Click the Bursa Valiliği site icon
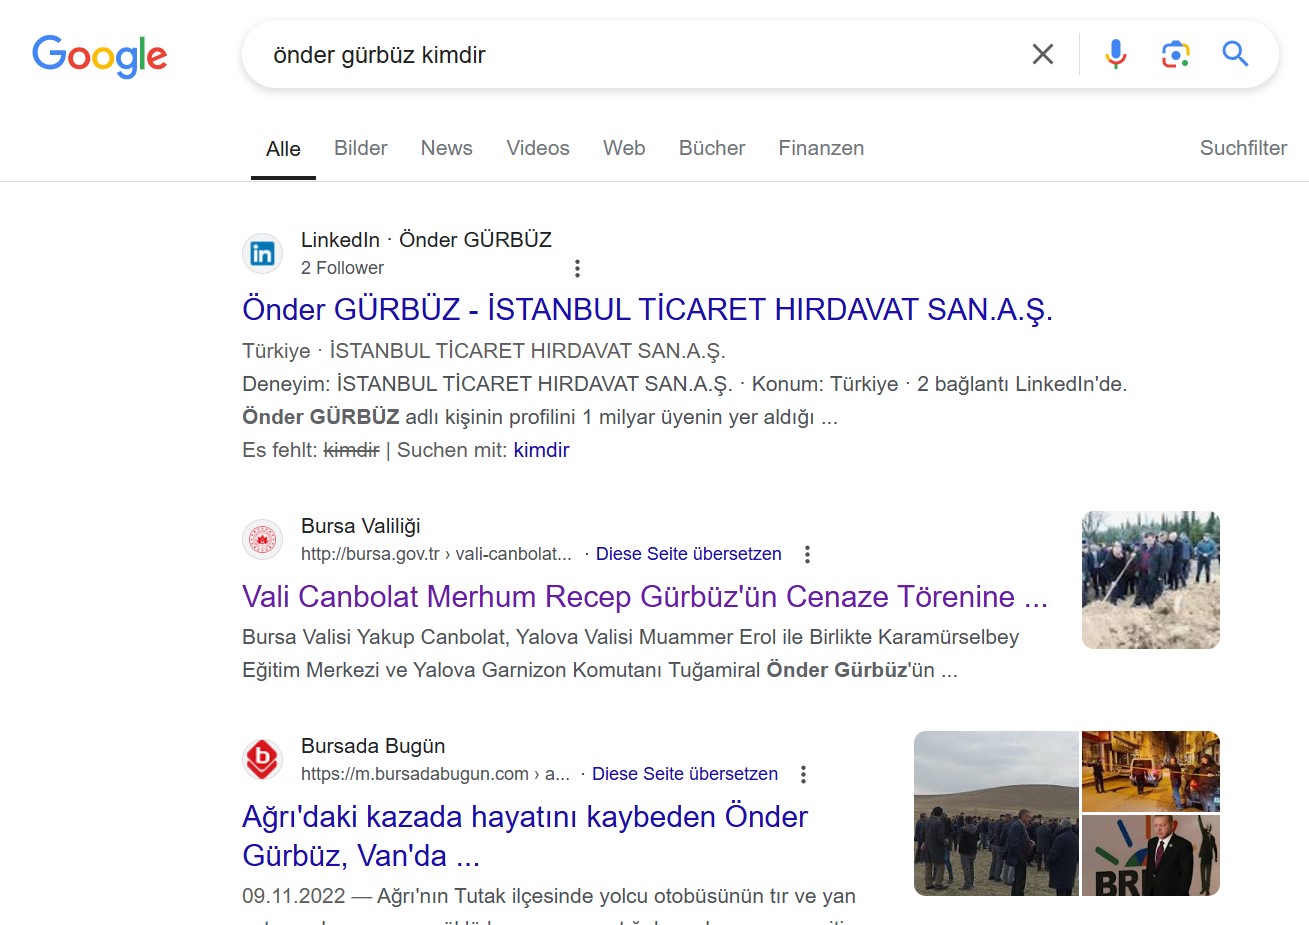Viewport: 1309px width, 925px height. pos(262,540)
